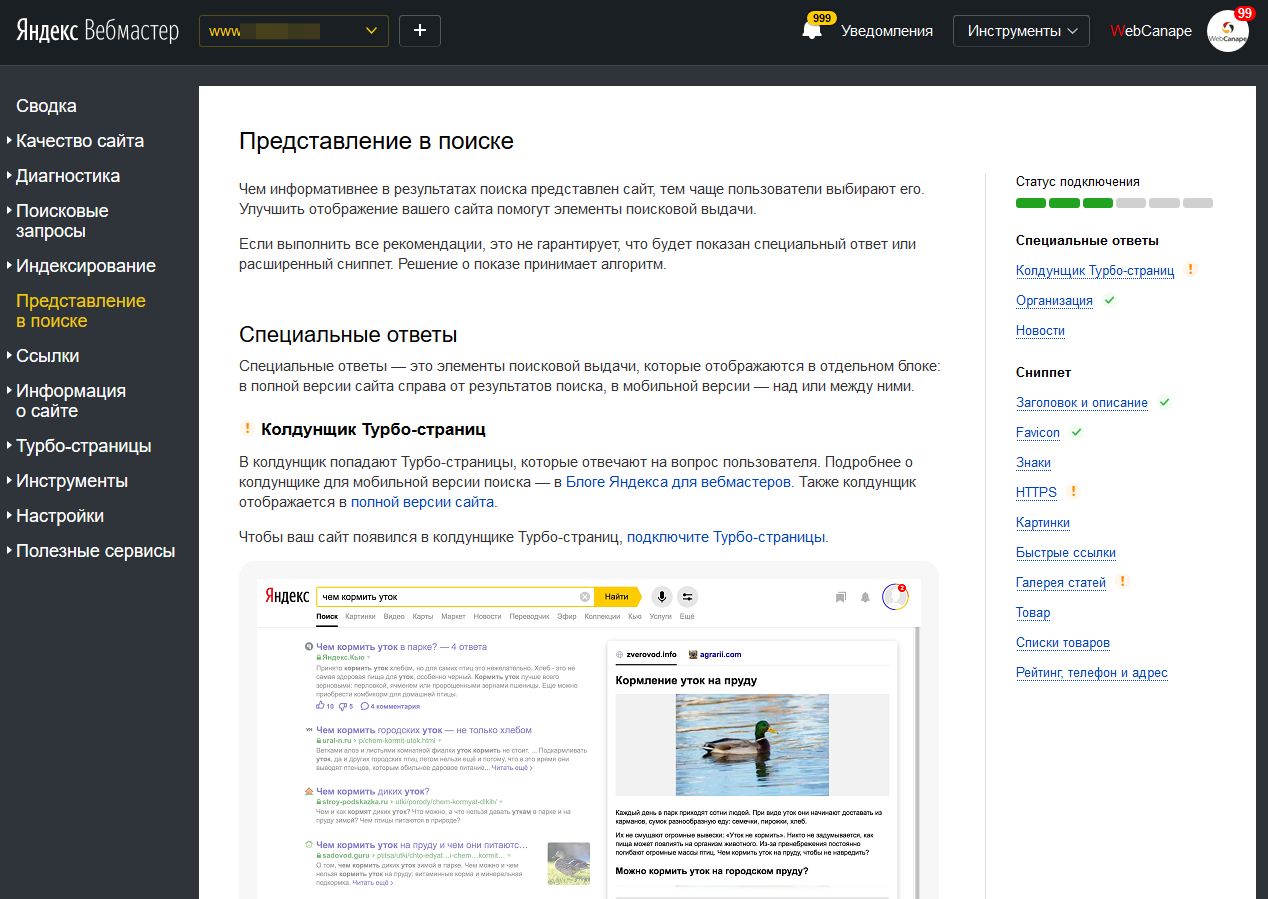Jump to Картинки link

pos(1043,523)
